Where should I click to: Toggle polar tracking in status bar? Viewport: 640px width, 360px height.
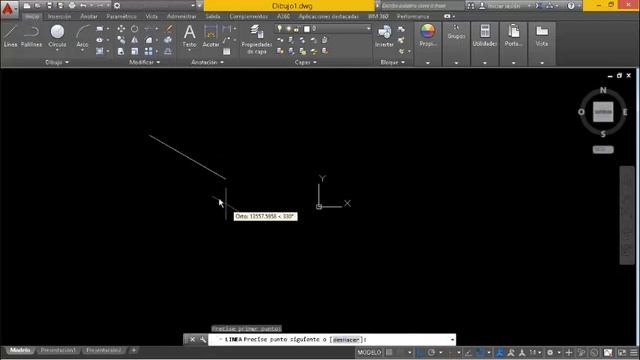pyautogui.click(x=431, y=352)
